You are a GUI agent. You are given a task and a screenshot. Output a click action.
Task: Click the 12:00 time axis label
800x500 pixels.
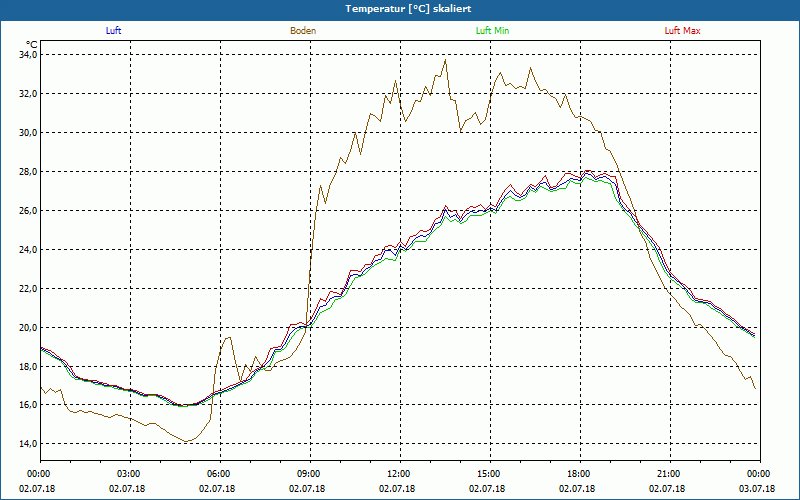click(400, 474)
